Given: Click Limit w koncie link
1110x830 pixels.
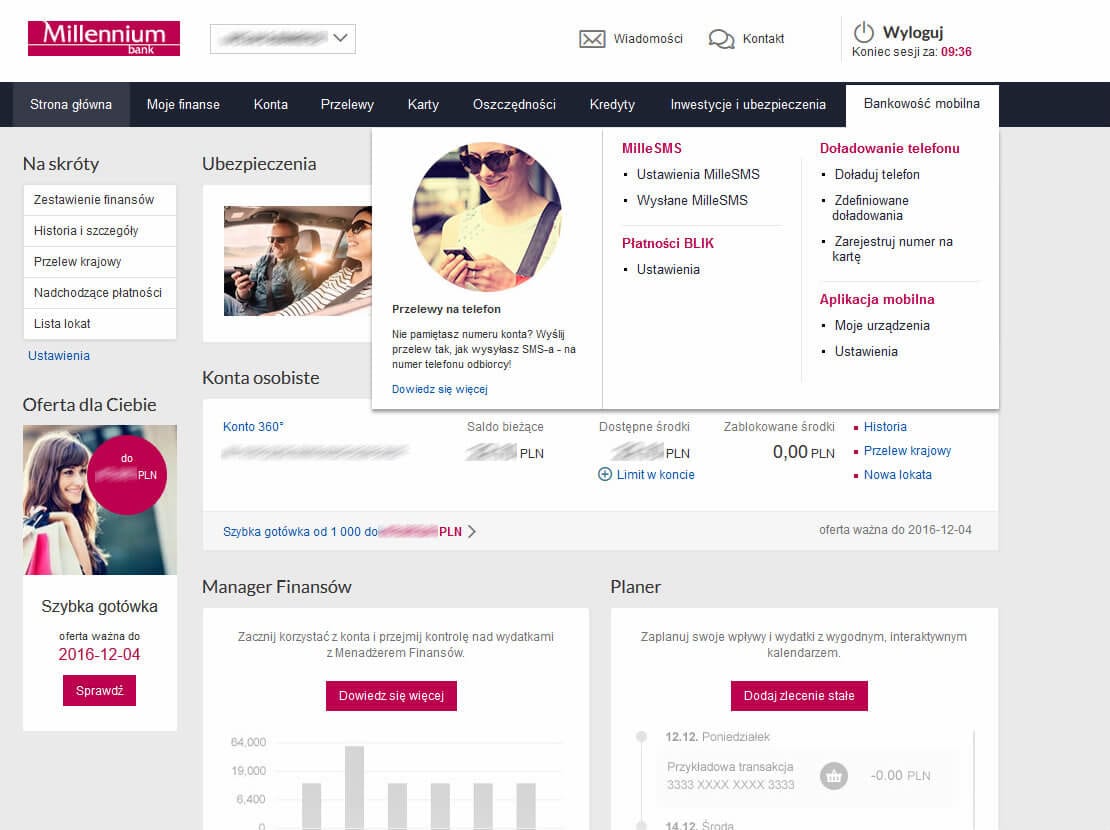Looking at the screenshot, I should tap(656, 474).
